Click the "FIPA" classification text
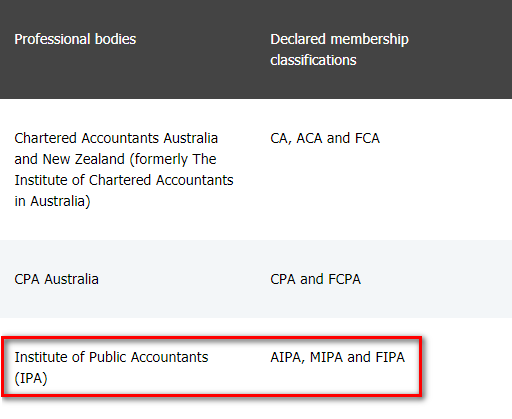Image resolution: width=512 pixels, height=419 pixels. pyautogui.click(x=390, y=357)
